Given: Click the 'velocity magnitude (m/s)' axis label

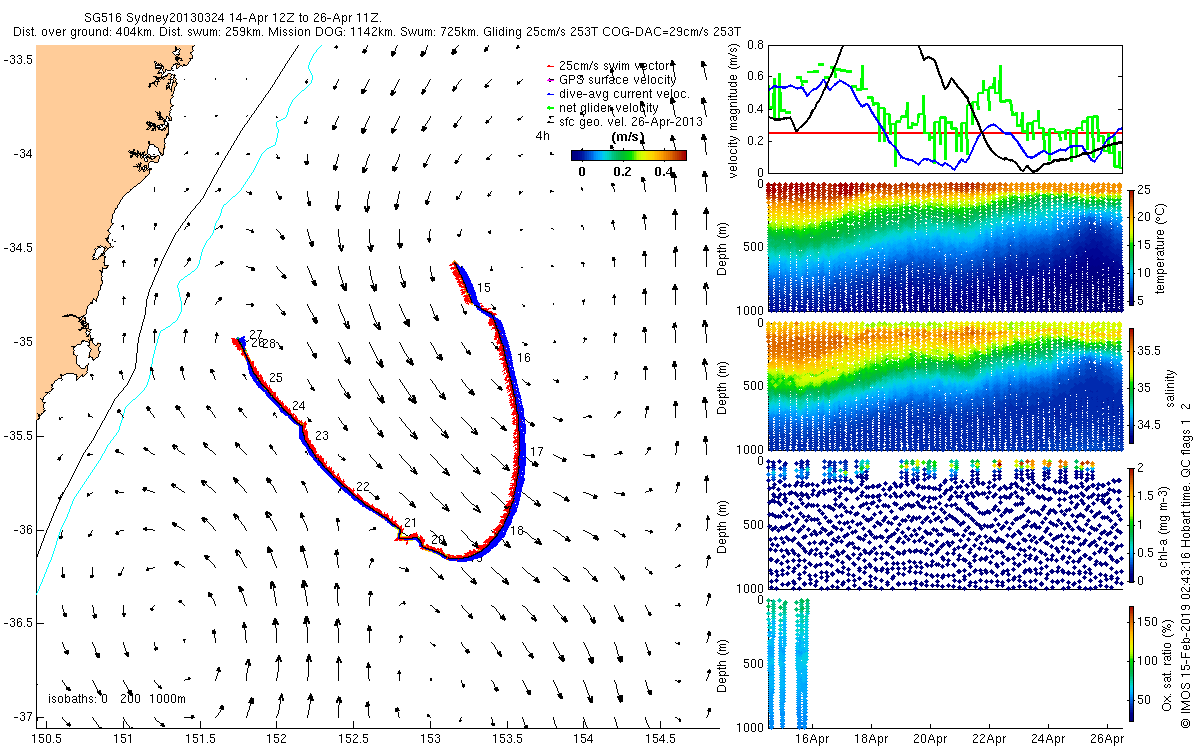Looking at the screenshot, I should point(735,110).
